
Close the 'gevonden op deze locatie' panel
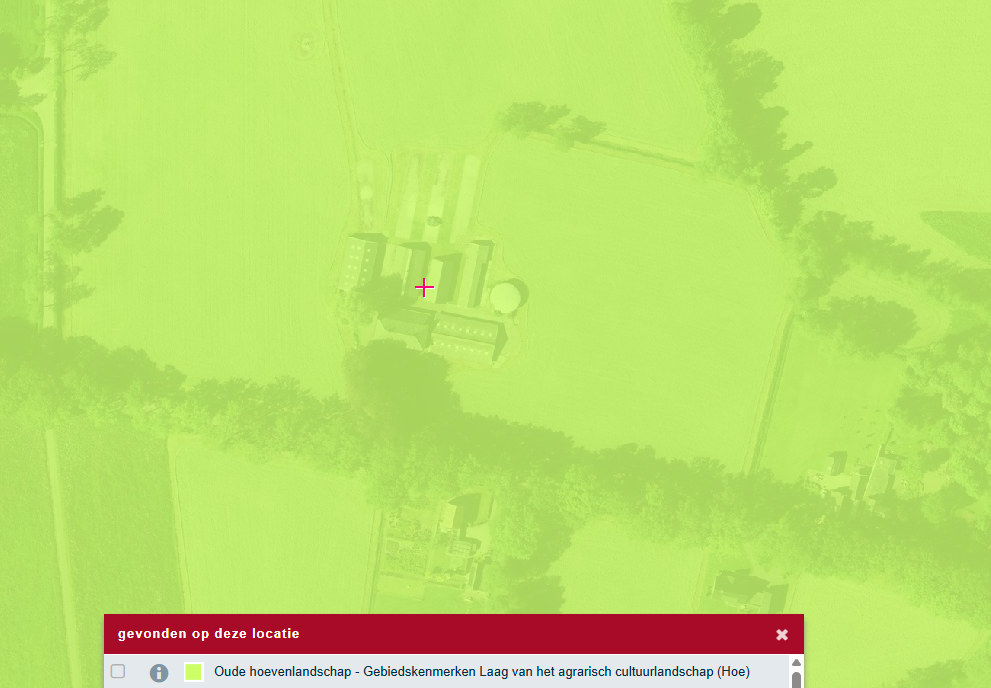click(x=782, y=634)
